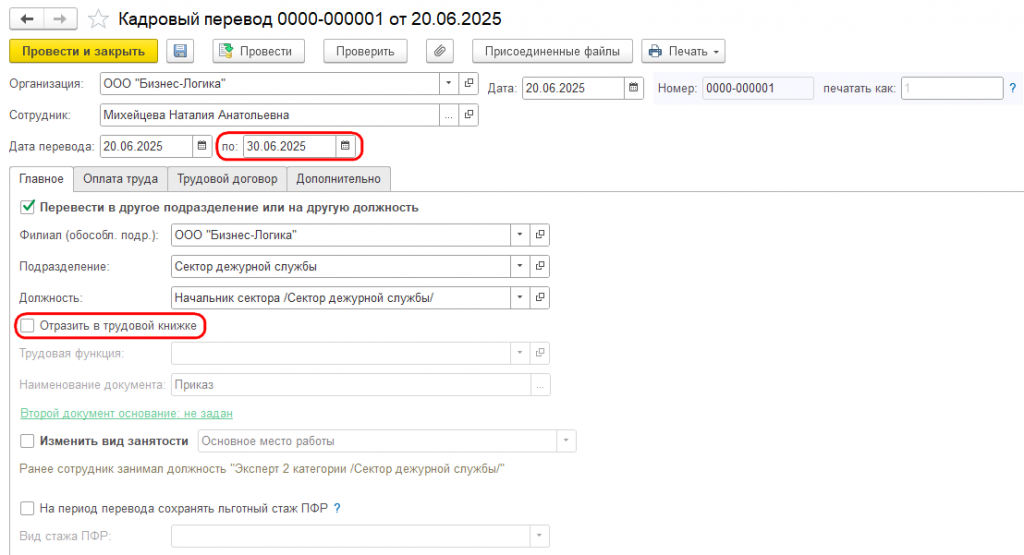This screenshot has width=1024, height=555.
Task: Go forward with the right arrow button
Action: click(x=60, y=19)
